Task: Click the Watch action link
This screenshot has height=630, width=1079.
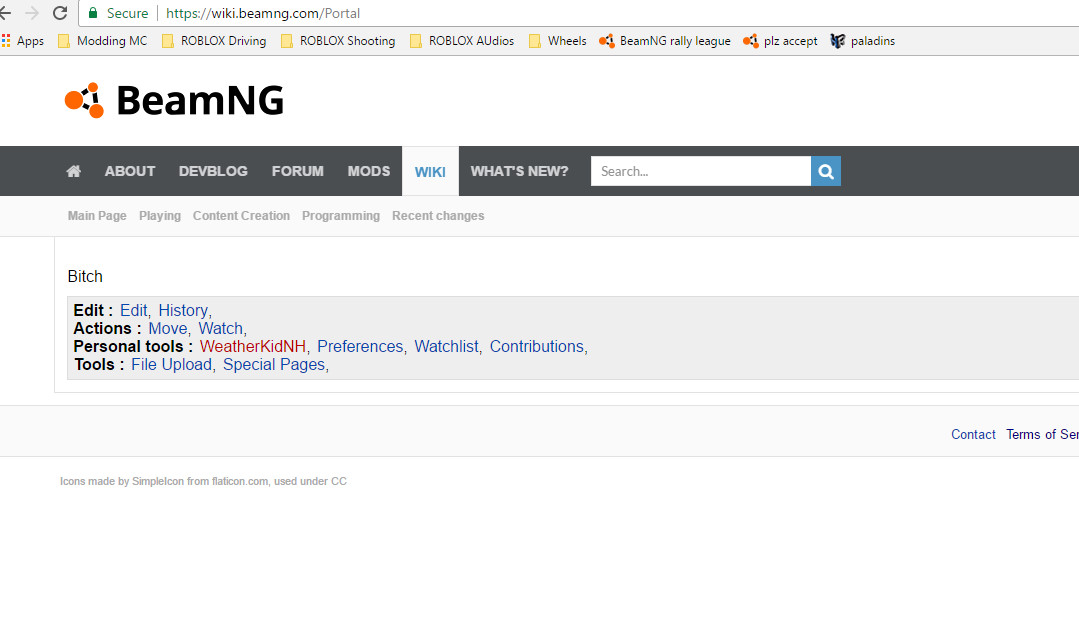Action: coord(220,329)
